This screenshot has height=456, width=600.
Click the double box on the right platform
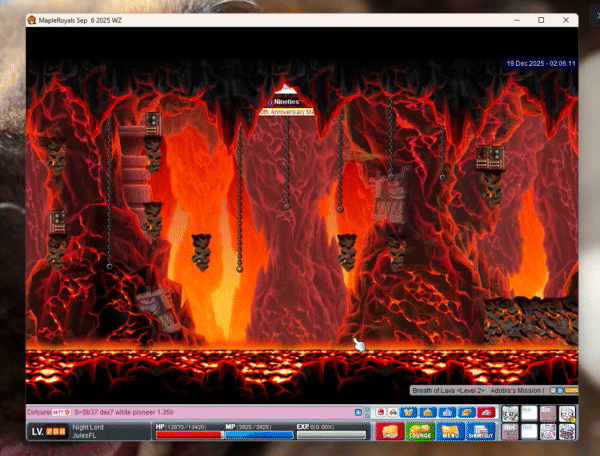(x=490, y=157)
